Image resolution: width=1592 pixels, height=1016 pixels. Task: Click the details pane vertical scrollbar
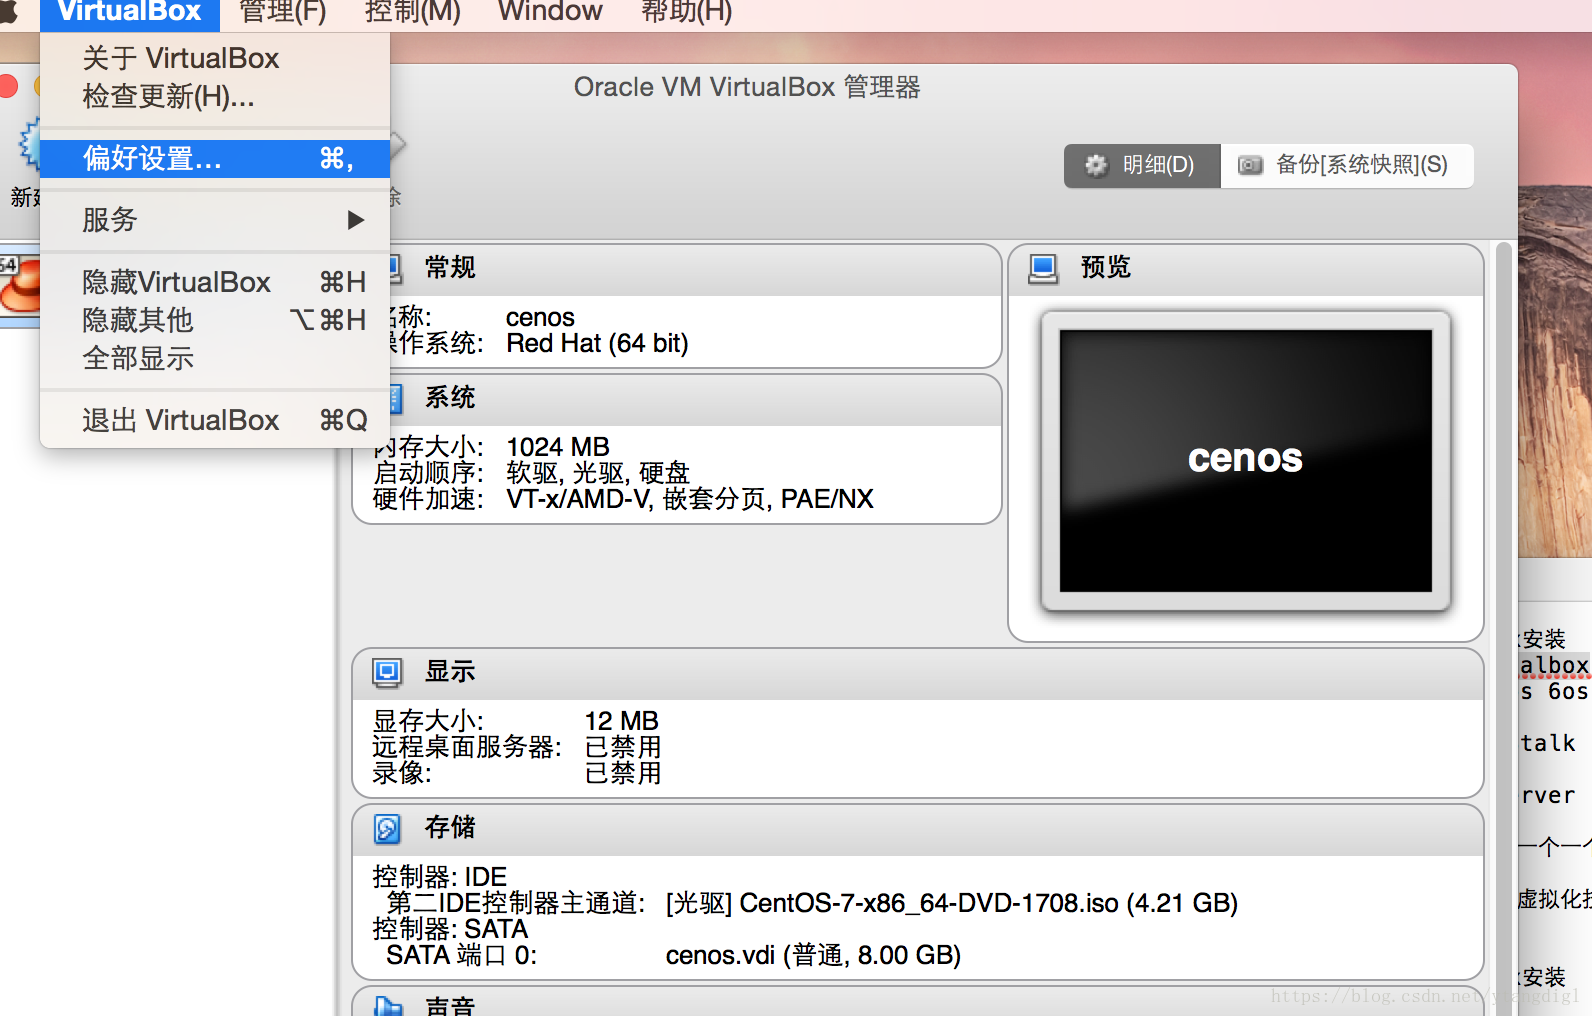[x=1503, y=628]
